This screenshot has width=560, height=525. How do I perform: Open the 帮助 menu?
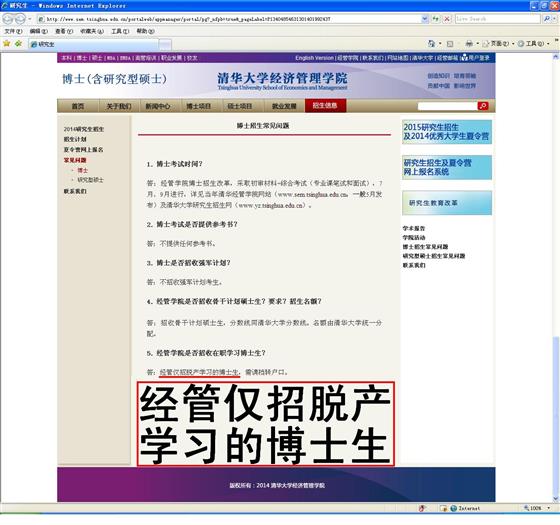coord(145,31)
